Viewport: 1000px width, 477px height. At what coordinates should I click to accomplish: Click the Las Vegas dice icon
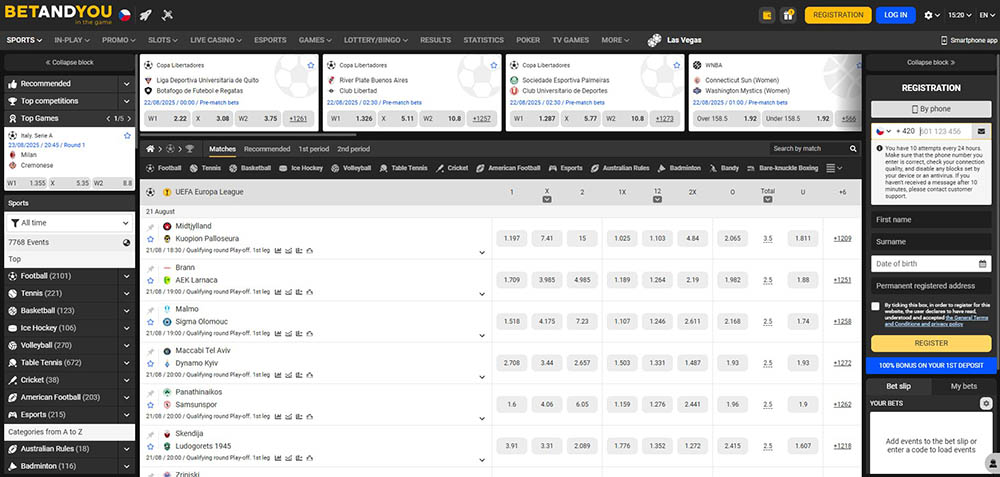653,40
